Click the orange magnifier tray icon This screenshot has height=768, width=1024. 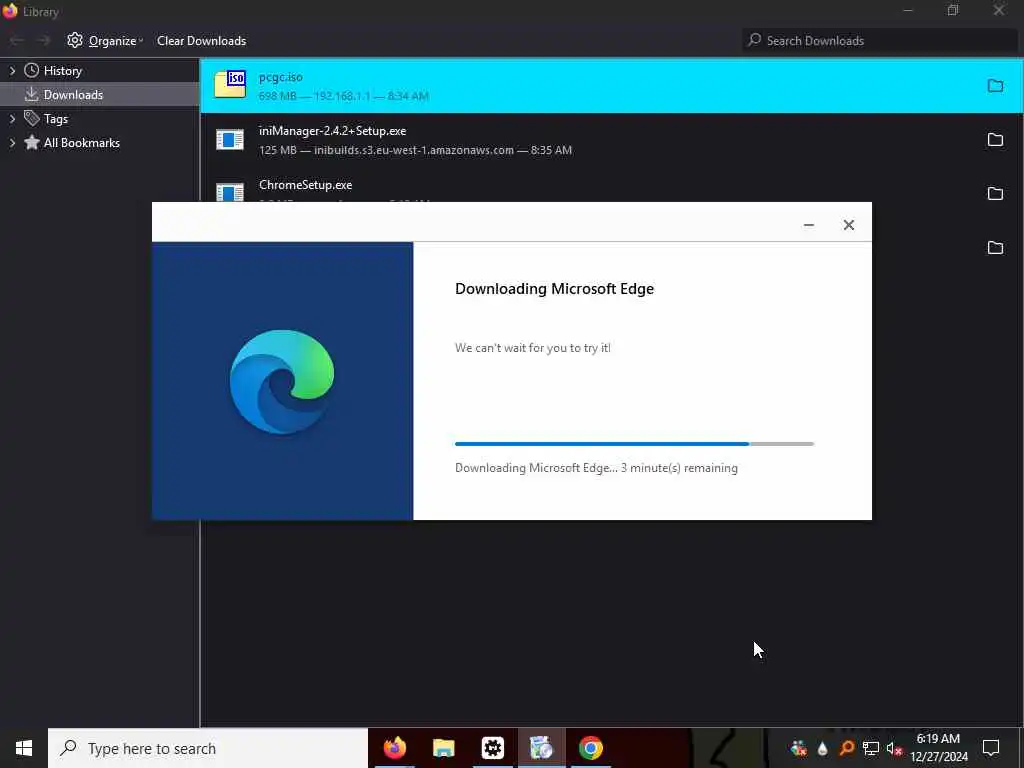coord(847,748)
